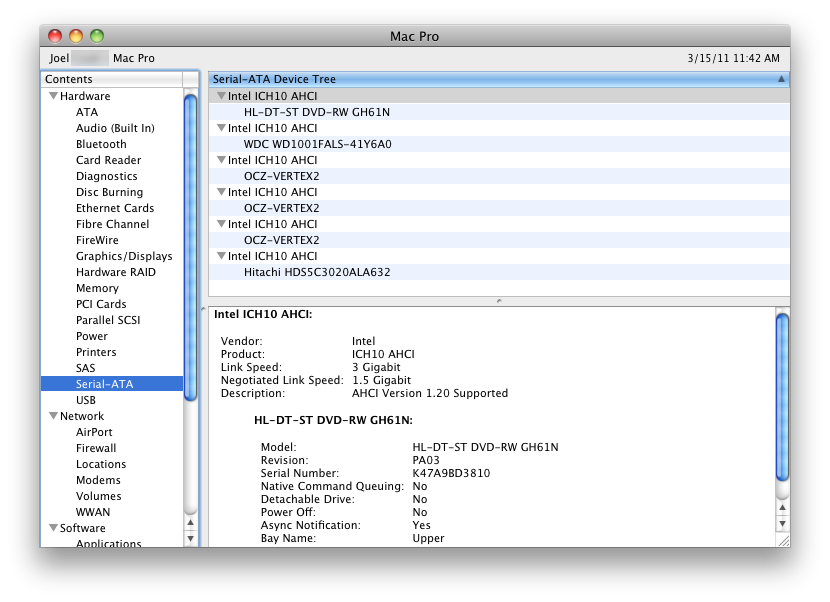Open the USB hardware section
The width and height of the screenshot is (830, 602).
coord(86,400)
